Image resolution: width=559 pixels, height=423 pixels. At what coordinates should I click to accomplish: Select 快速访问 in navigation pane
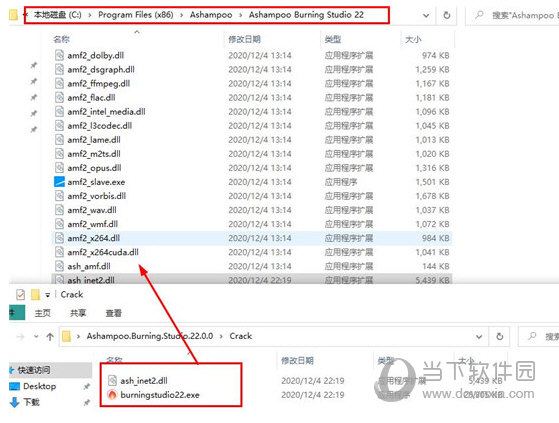(x=34, y=370)
